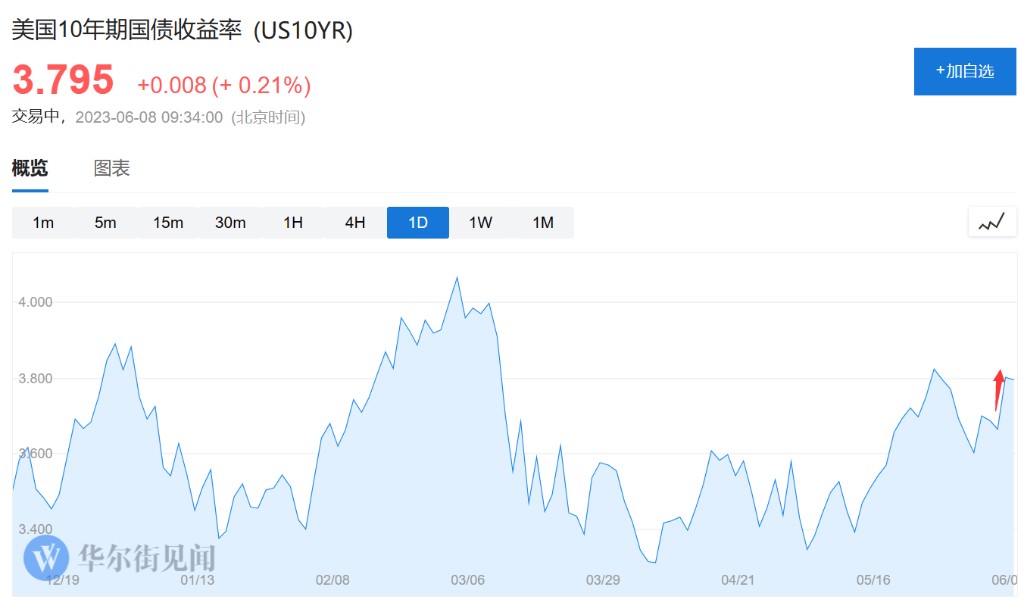Select the 1D daily interval

(x=418, y=222)
